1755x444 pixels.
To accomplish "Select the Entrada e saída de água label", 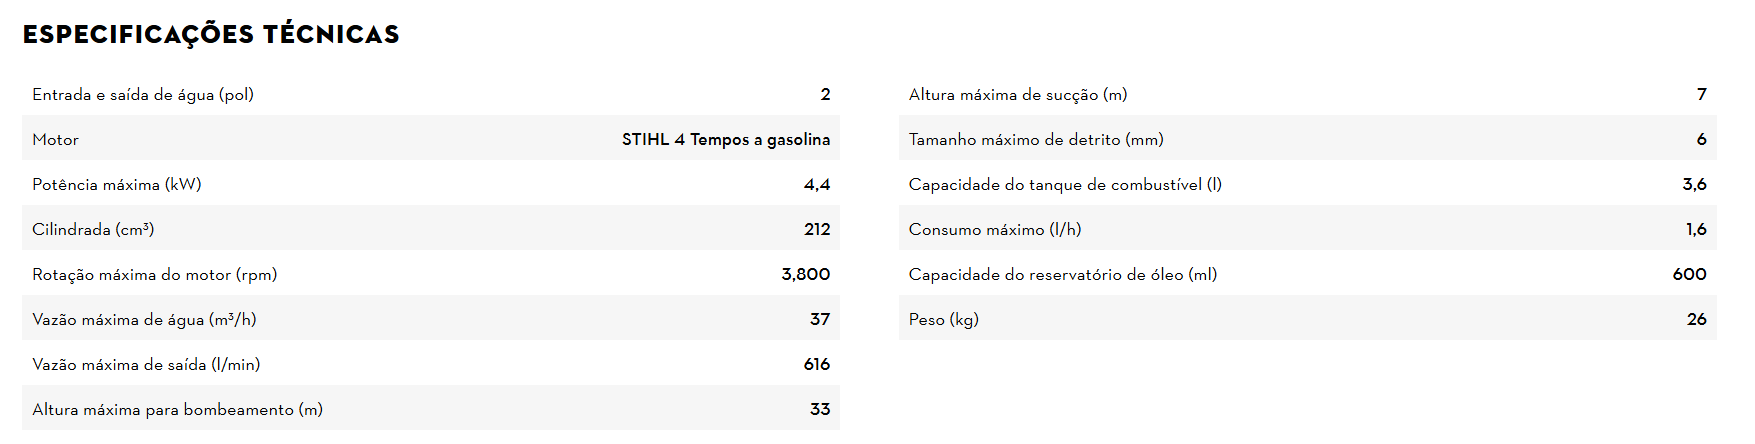I will (x=143, y=95).
